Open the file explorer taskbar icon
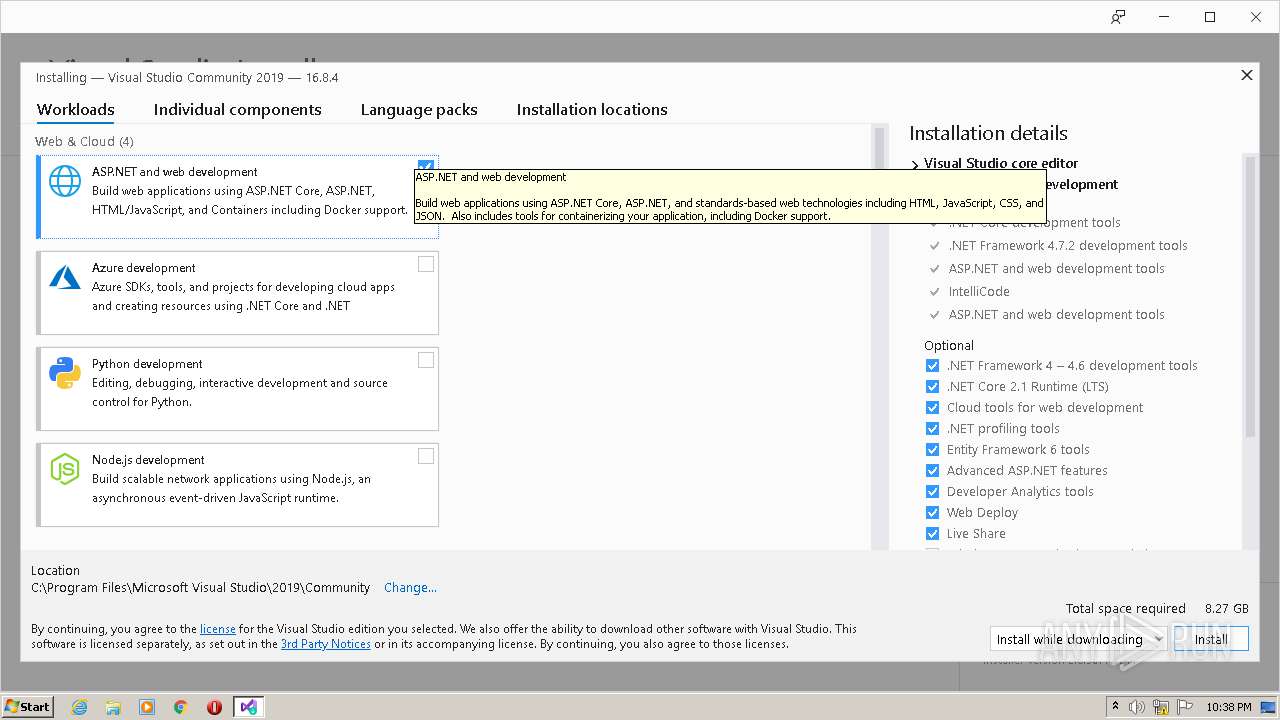This screenshot has width=1280, height=720. [x=113, y=707]
